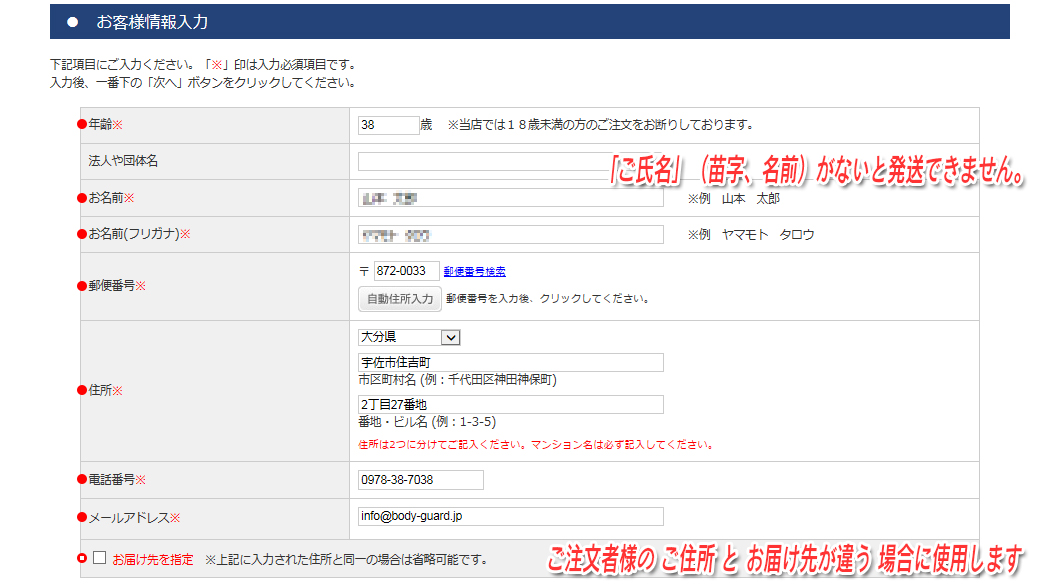
Task: Click the email field info@body-guard.jp
Action: pos(511,516)
